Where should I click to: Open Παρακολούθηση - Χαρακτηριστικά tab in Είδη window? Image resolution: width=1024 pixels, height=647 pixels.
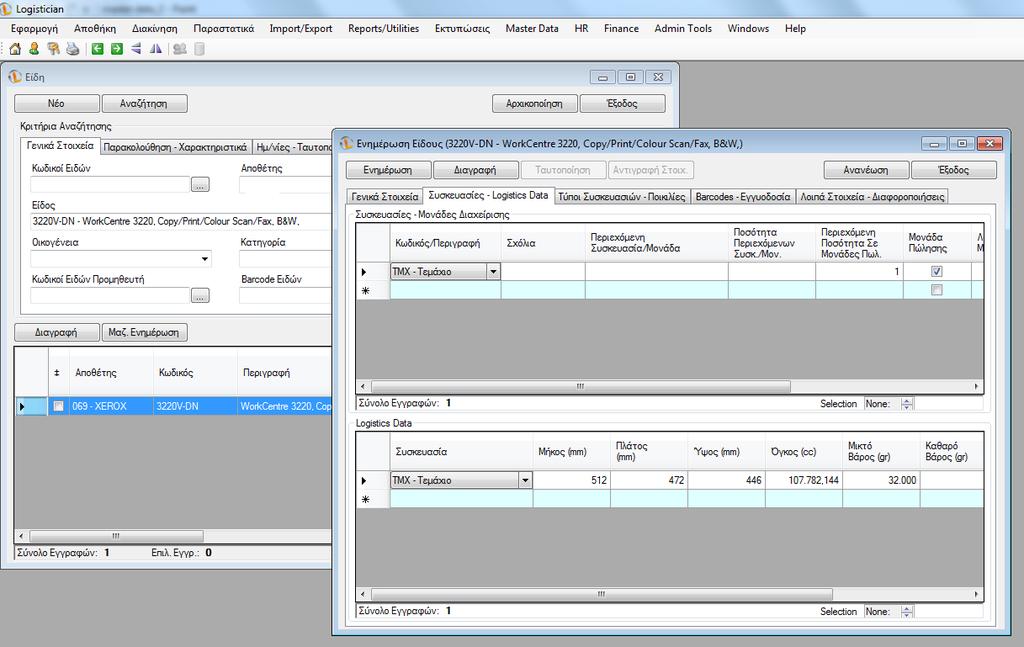(175, 147)
